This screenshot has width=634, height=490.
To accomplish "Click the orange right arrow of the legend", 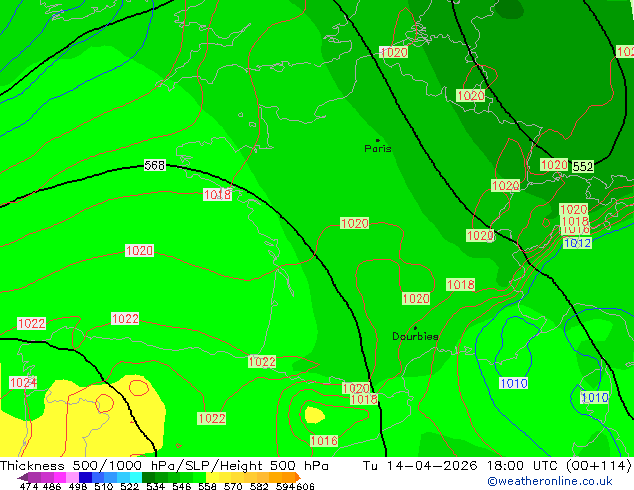I will point(298,477).
